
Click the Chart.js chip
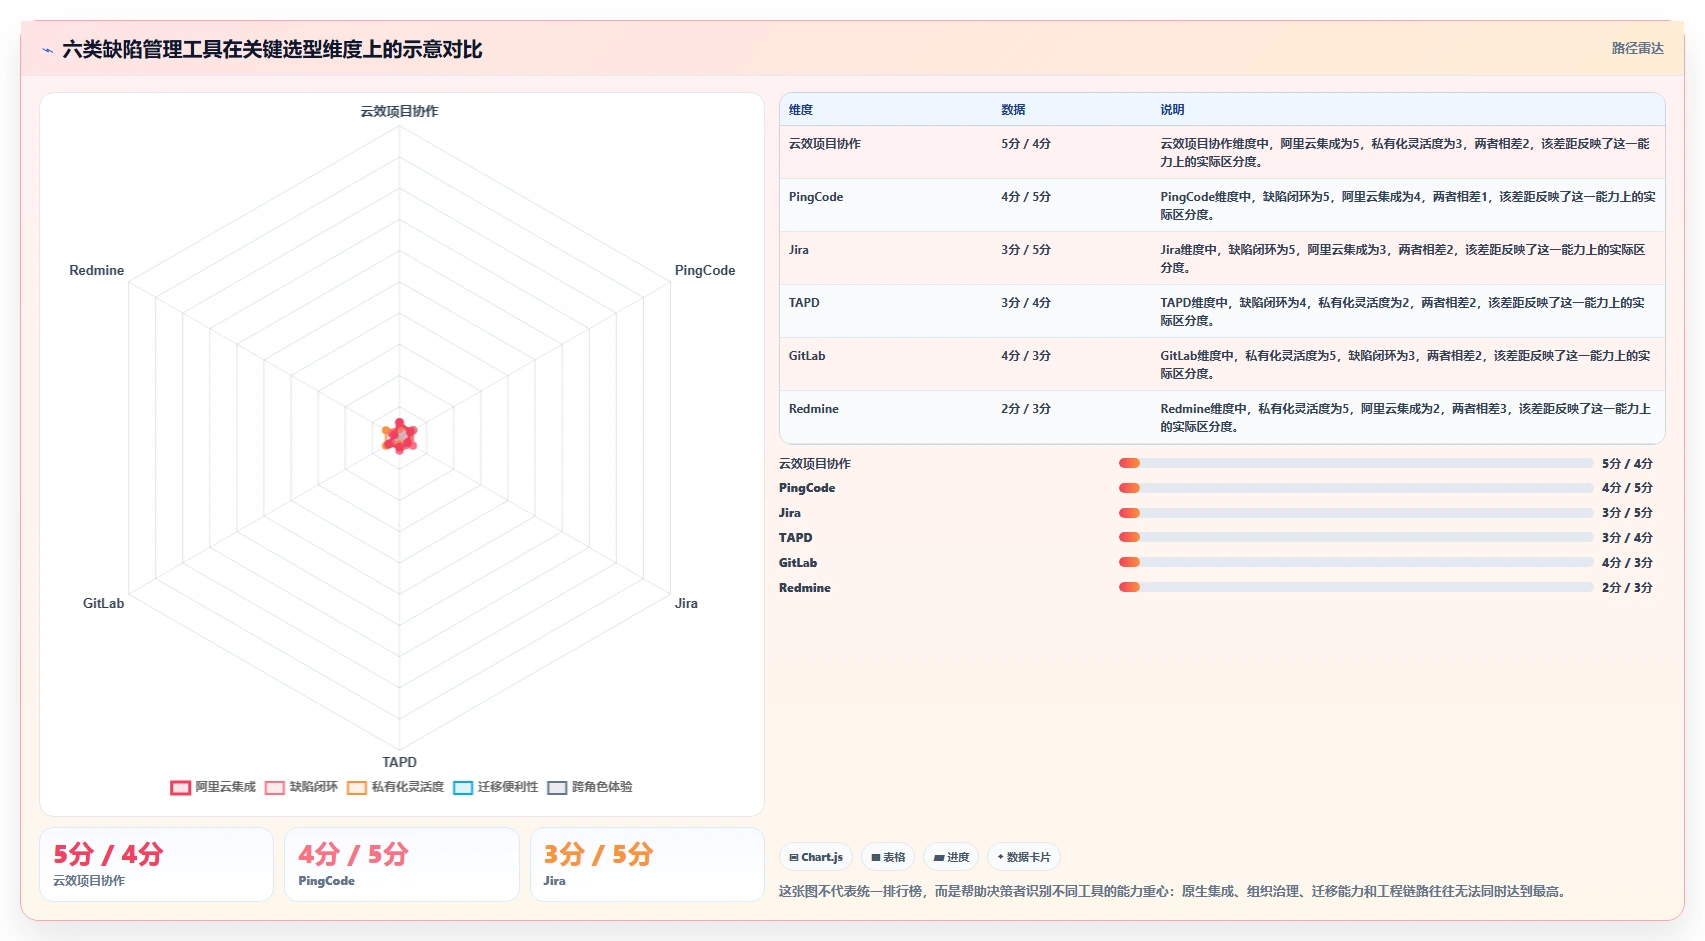click(816, 857)
